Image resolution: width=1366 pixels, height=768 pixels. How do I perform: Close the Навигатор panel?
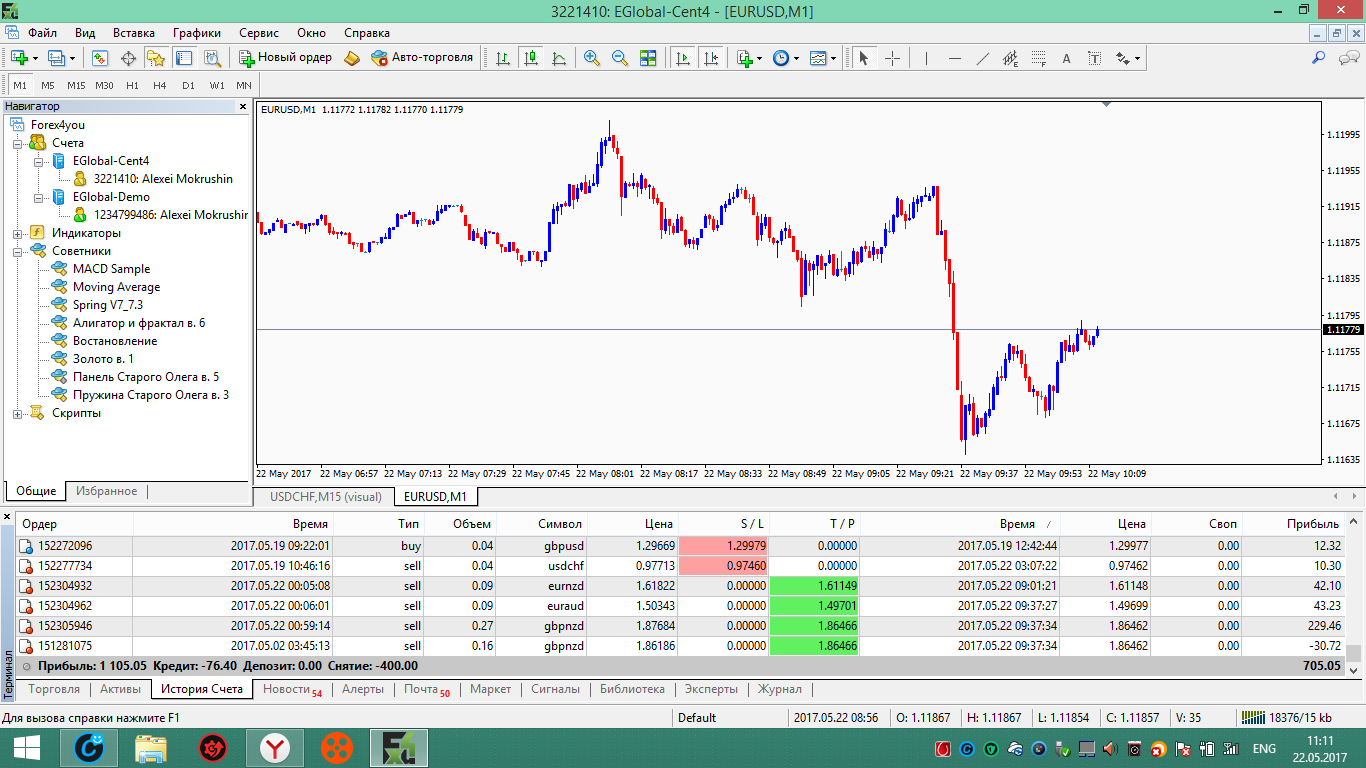[242, 106]
